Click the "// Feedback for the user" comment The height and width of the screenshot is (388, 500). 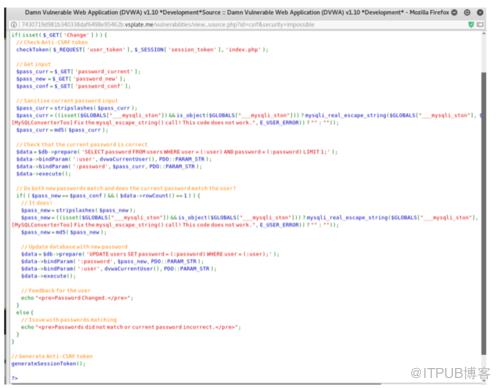point(56,290)
